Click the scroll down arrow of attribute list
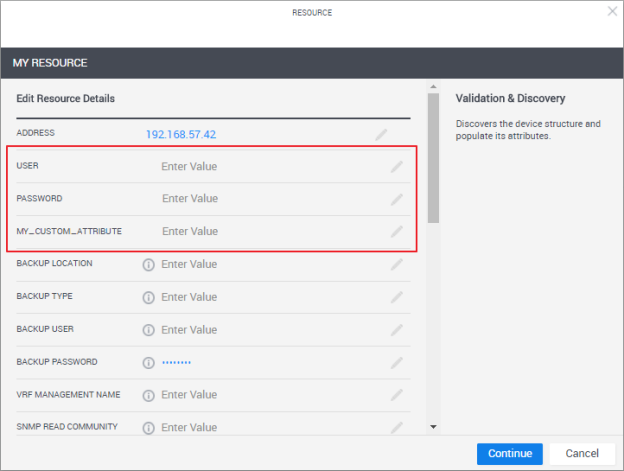This screenshot has width=624, height=471. click(x=433, y=427)
